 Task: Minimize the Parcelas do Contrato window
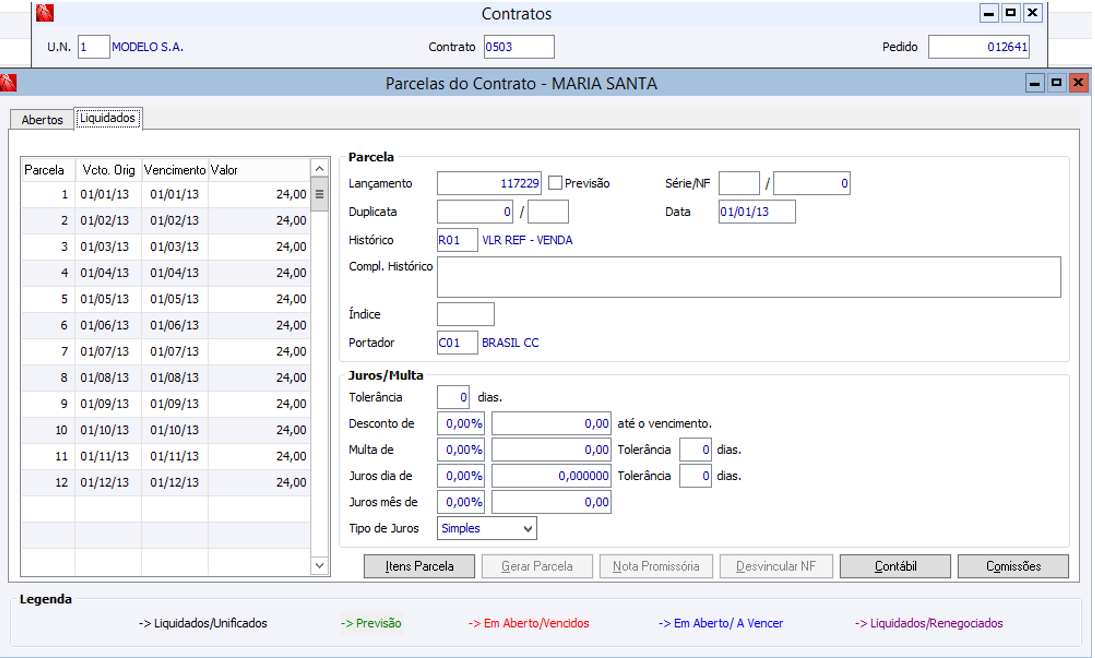[x=1035, y=84]
